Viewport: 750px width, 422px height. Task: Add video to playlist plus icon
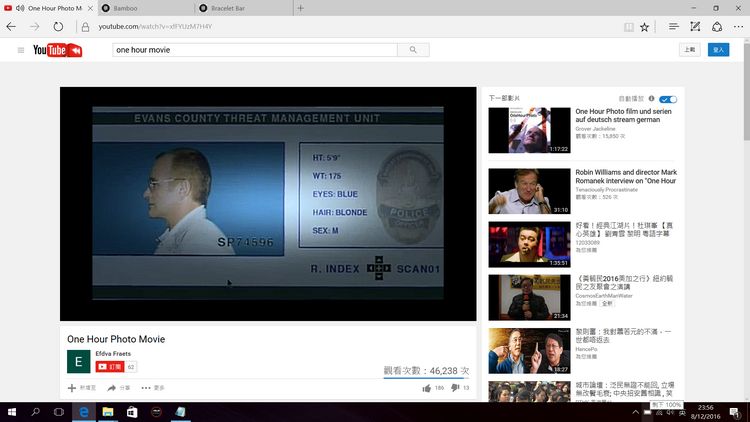pos(72,388)
